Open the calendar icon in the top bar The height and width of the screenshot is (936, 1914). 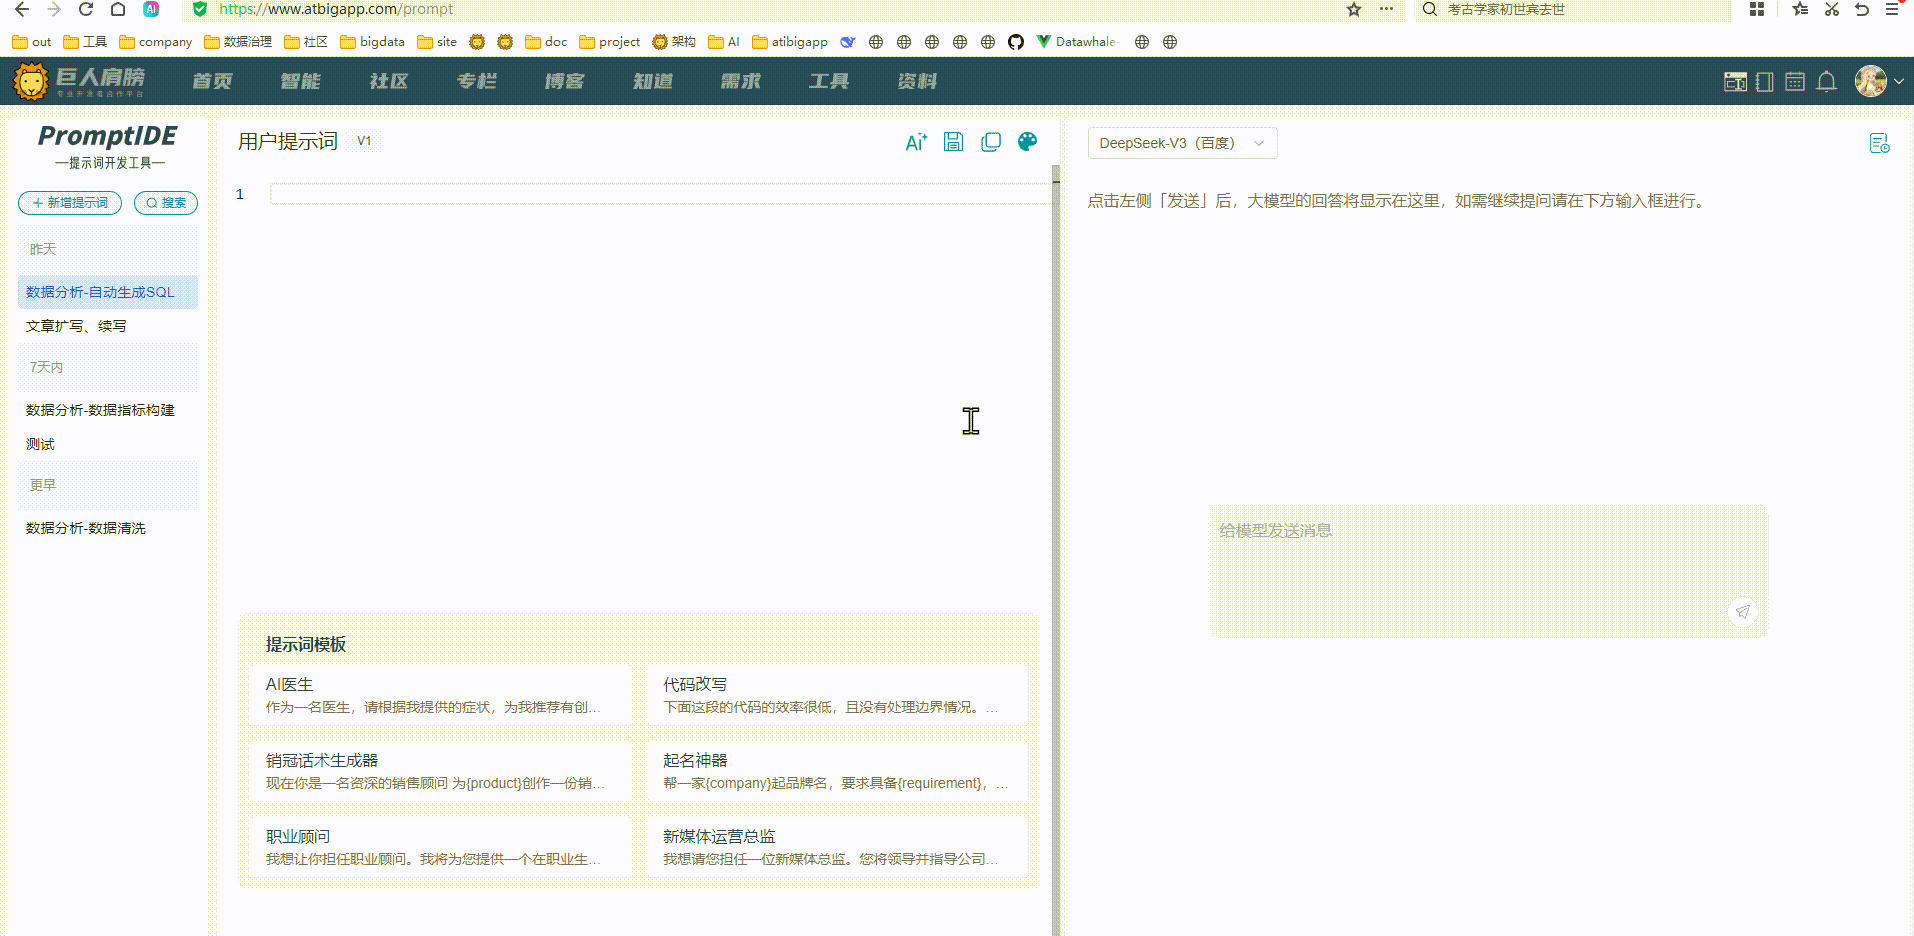pyautogui.click(x=1794, y=81)
